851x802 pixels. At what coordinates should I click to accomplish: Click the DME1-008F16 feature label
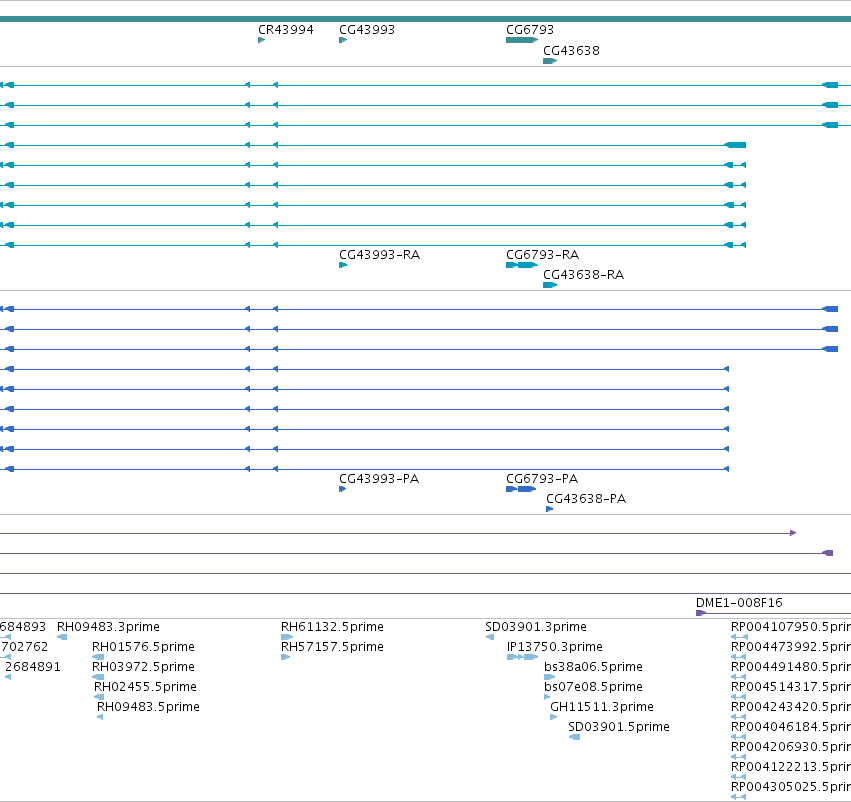(x=739, y=602)
